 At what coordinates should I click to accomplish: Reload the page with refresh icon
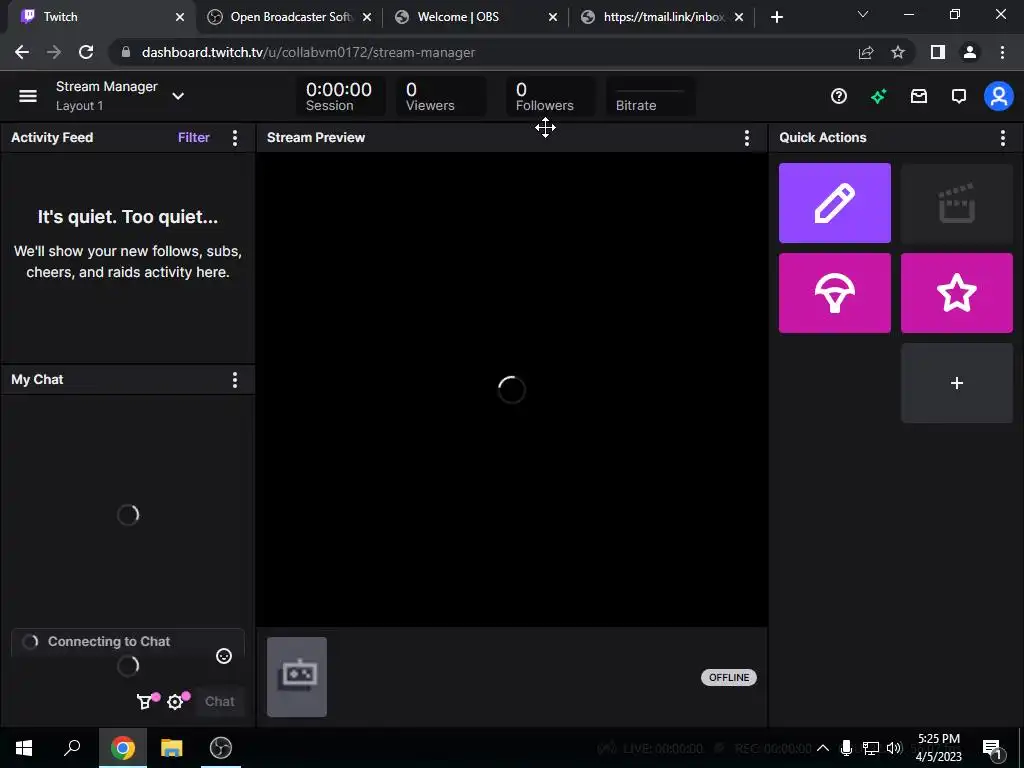click(x=86, y=52)
